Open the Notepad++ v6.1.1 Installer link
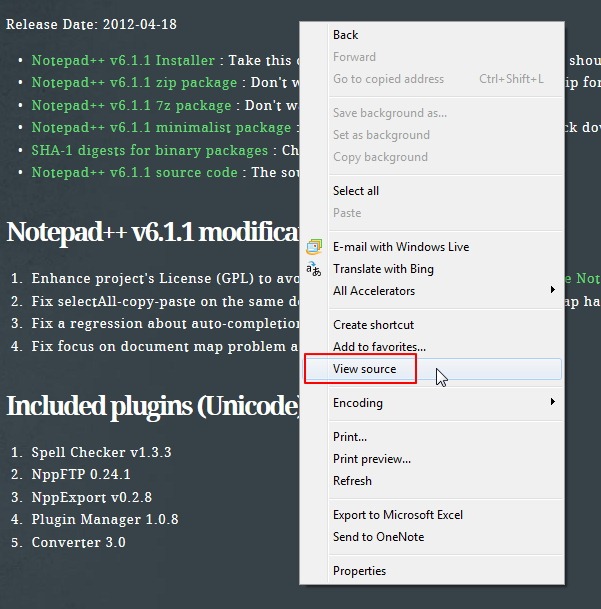 [x=124, y=61]
